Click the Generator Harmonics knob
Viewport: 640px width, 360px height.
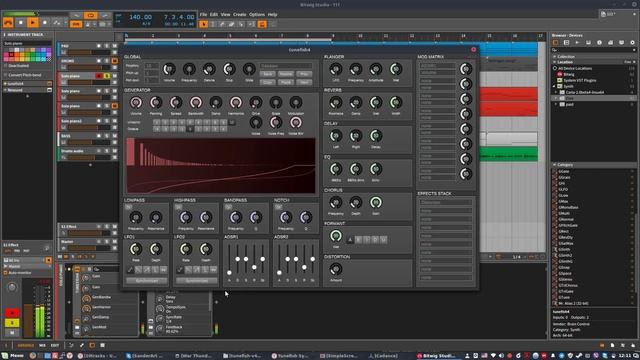tap(236, 102)
